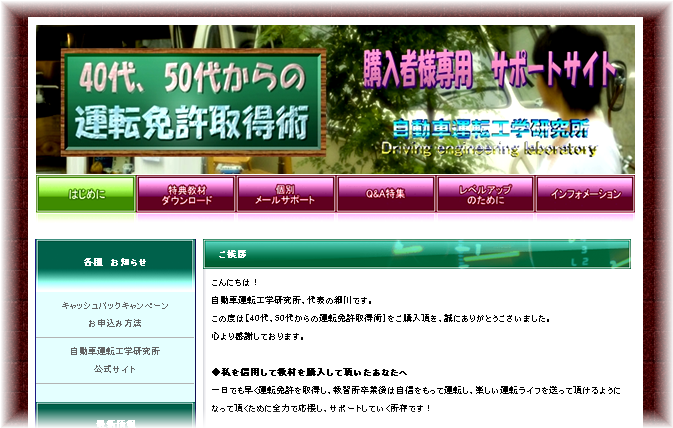Click the ご挨拶 section heading bar
Screen dimensions: 673x428
point(417,254)
